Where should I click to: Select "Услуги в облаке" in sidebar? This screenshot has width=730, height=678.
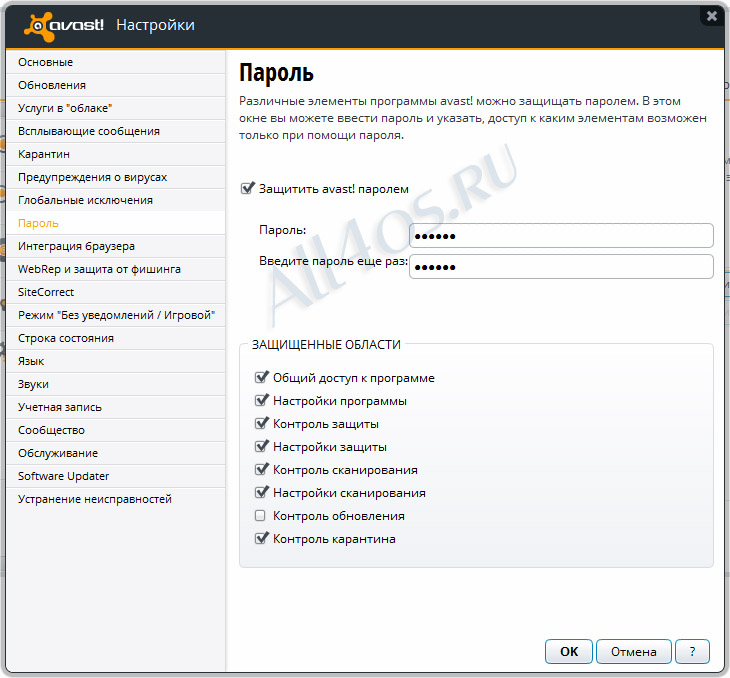point(116,108)
